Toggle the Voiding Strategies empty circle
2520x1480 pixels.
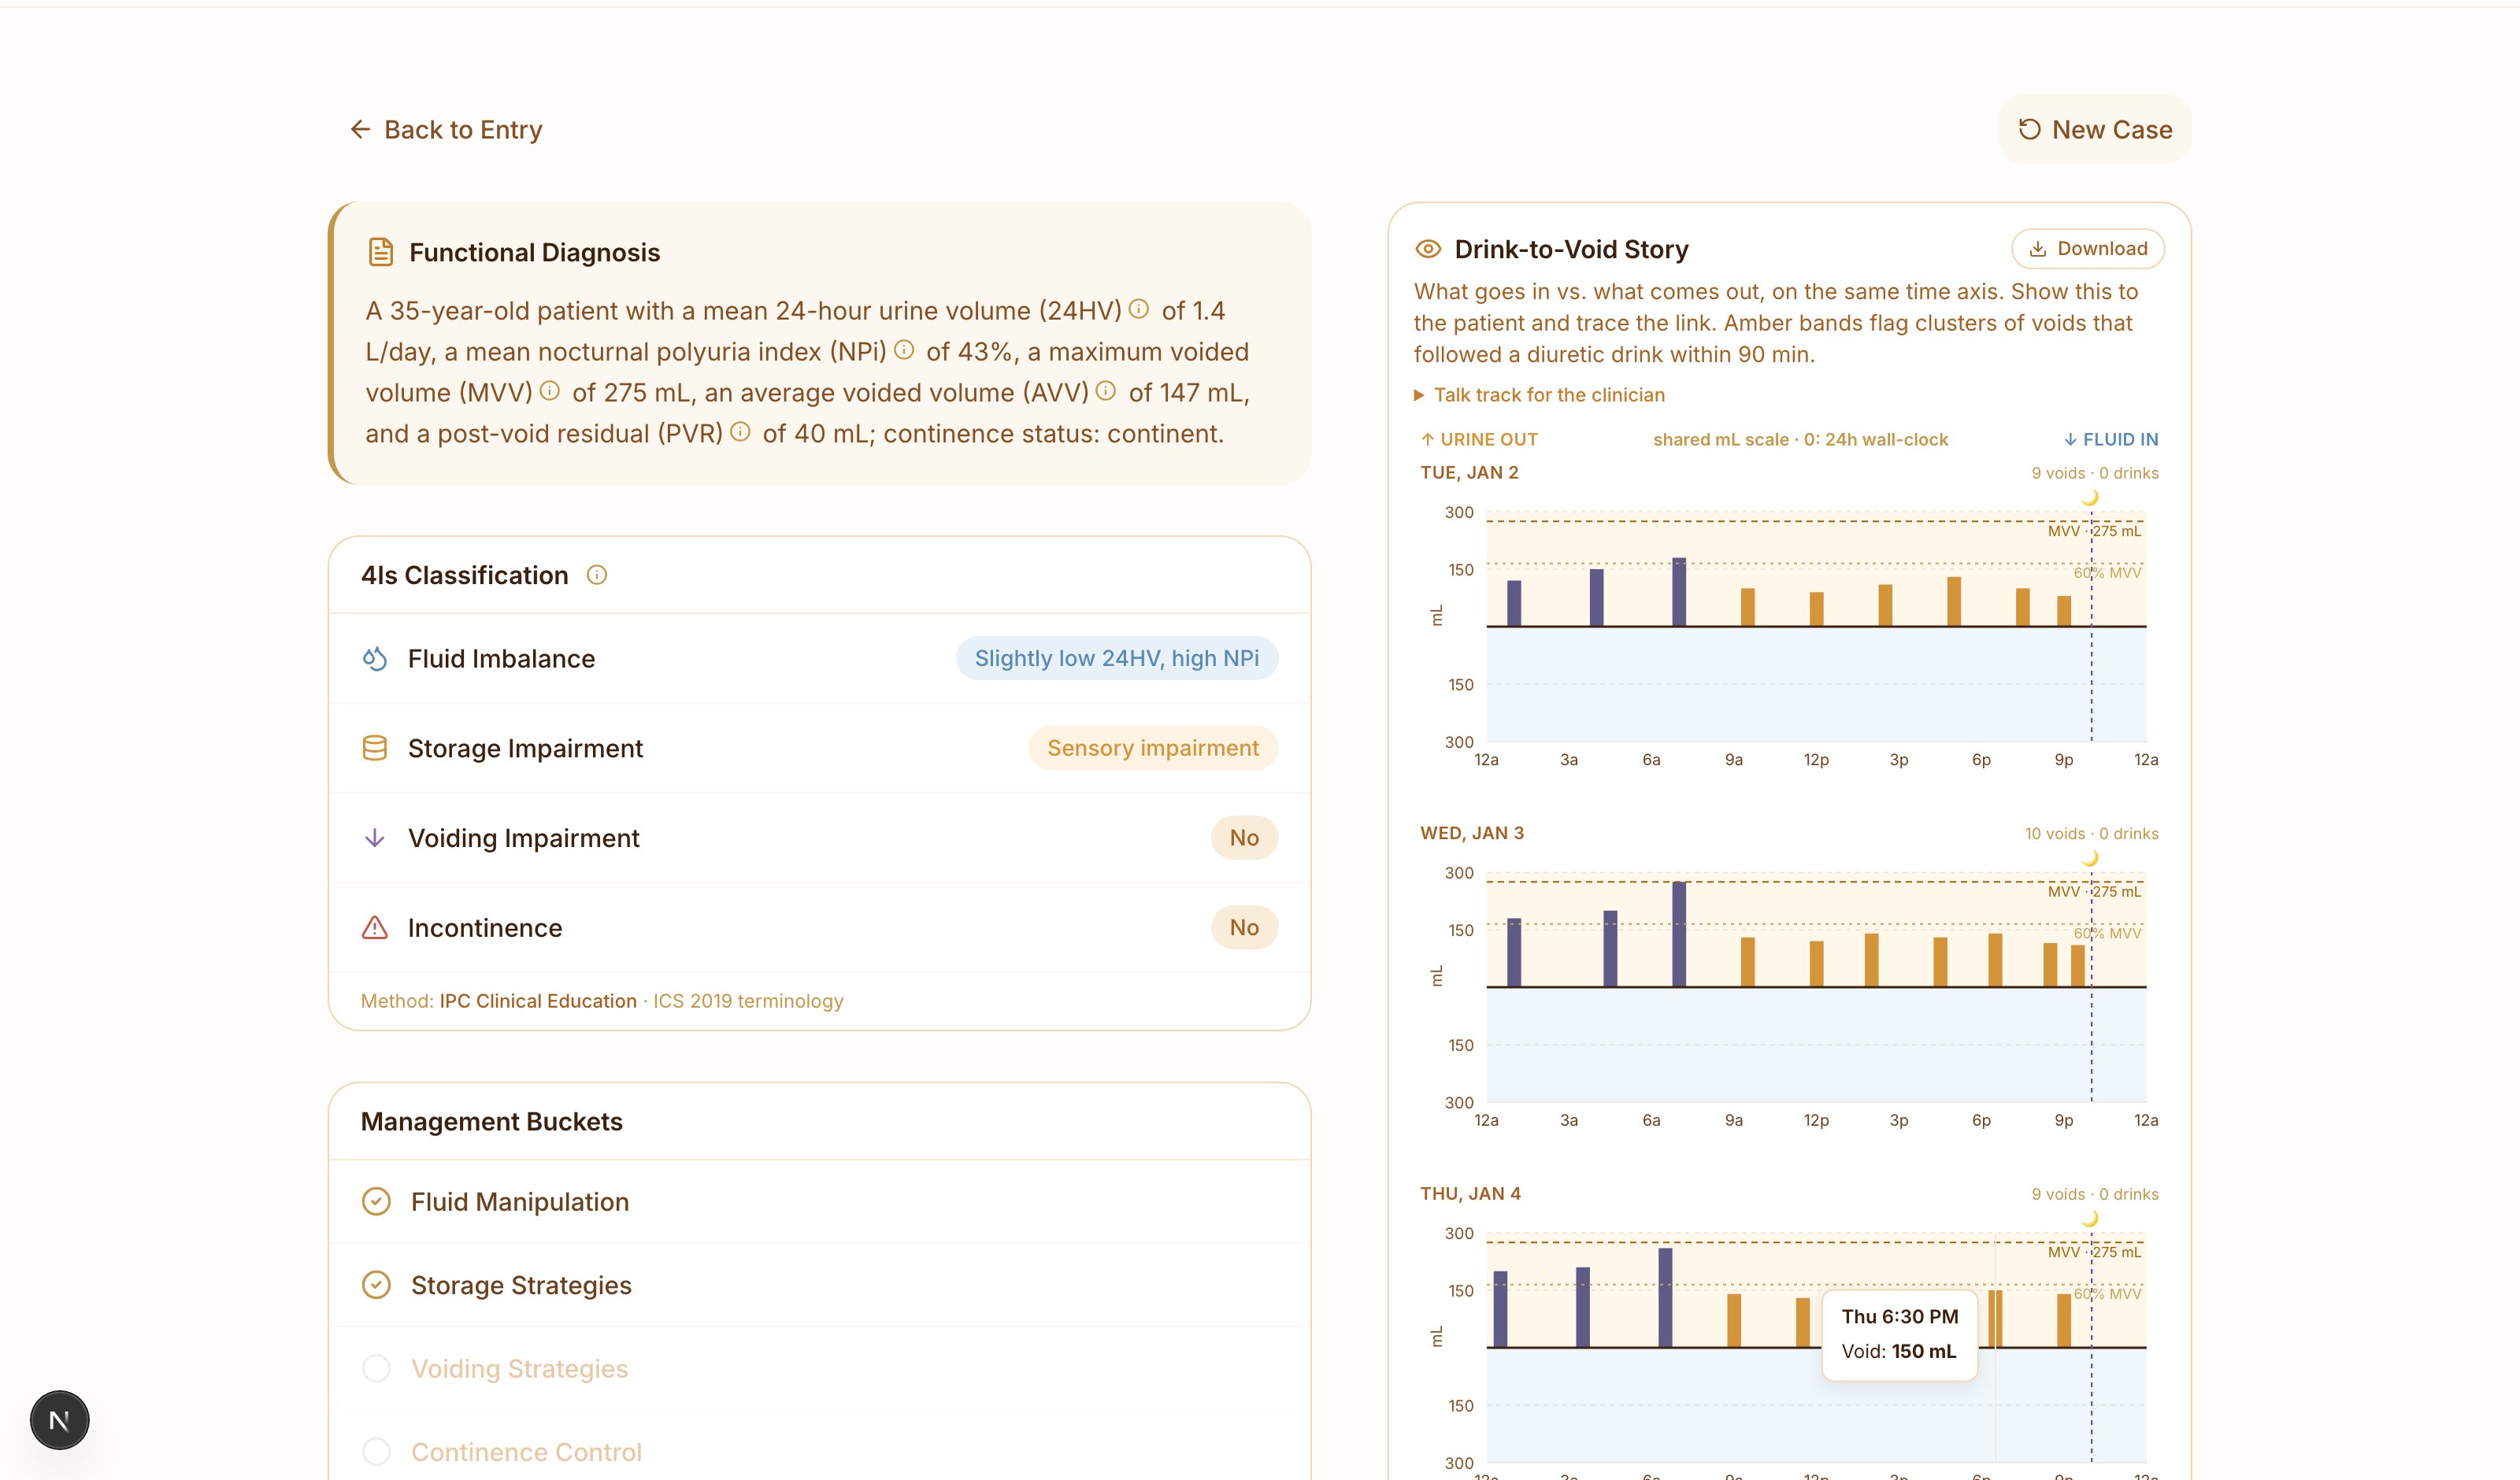pos(376,1368)
